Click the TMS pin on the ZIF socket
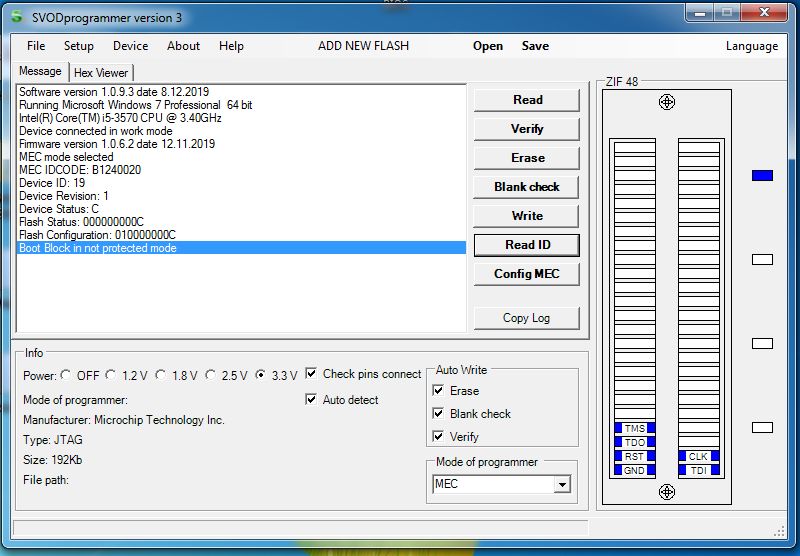 click(x=634, y=428)
